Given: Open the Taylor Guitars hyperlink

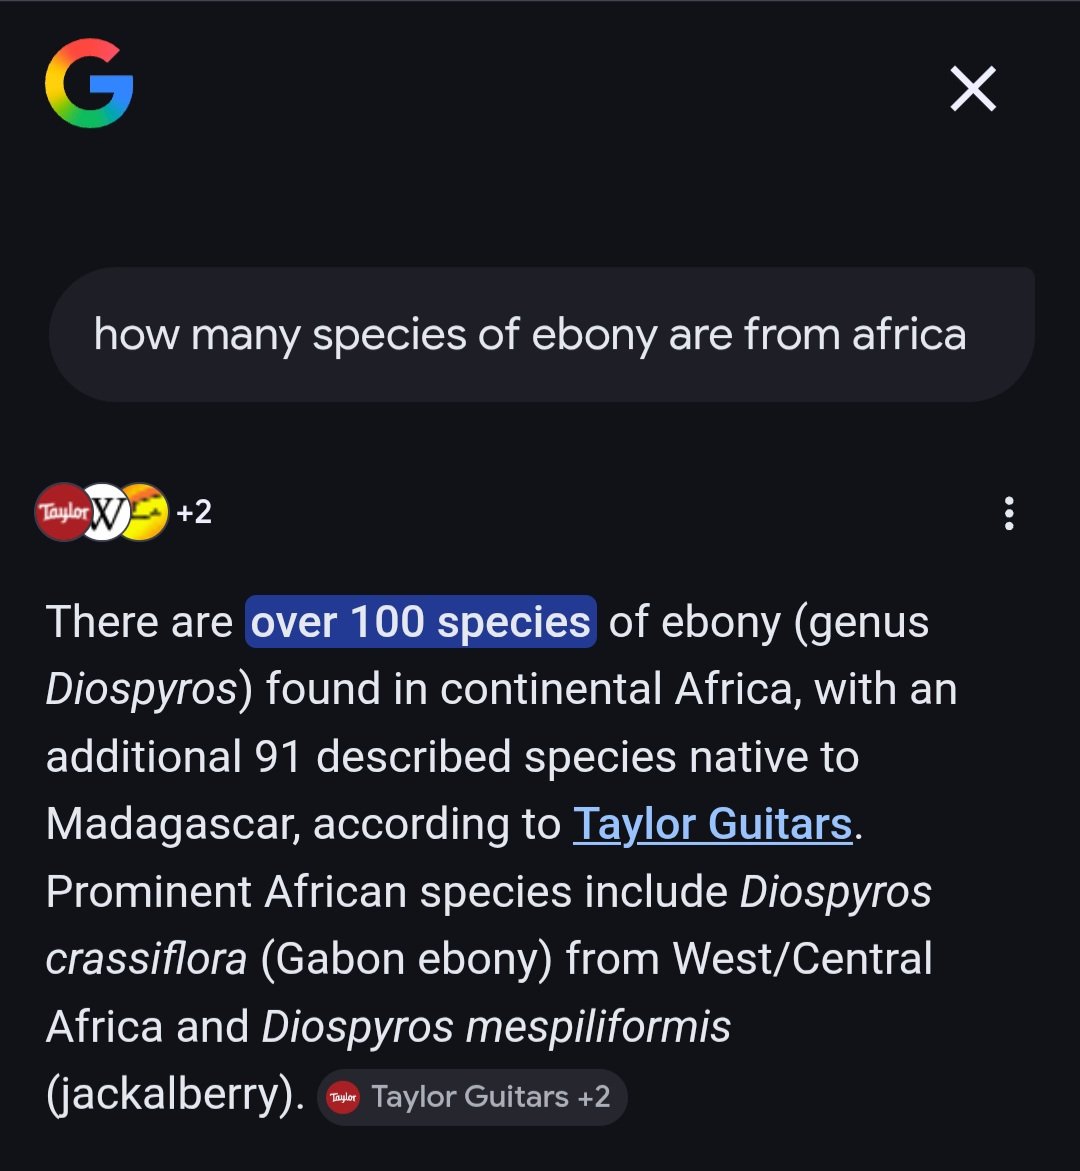Looking at the screenshot, I should tap(712, 824).
